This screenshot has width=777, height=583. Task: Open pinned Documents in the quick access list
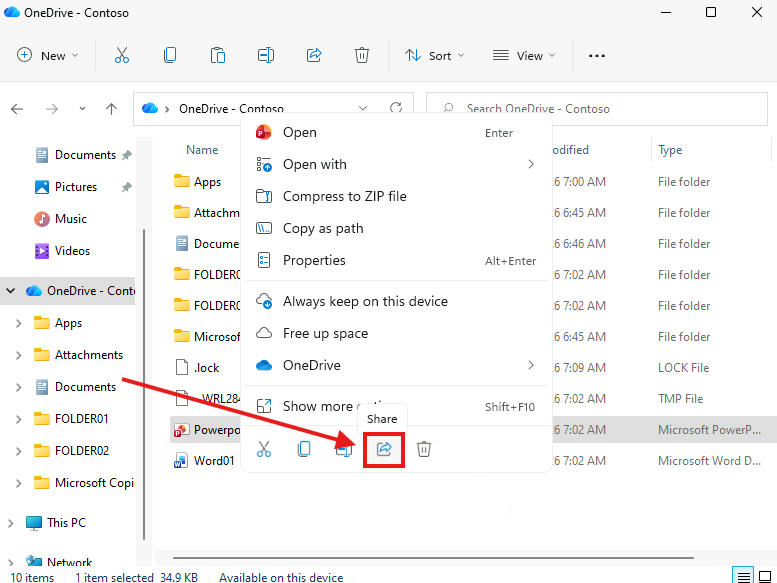[x=85, y=155]
